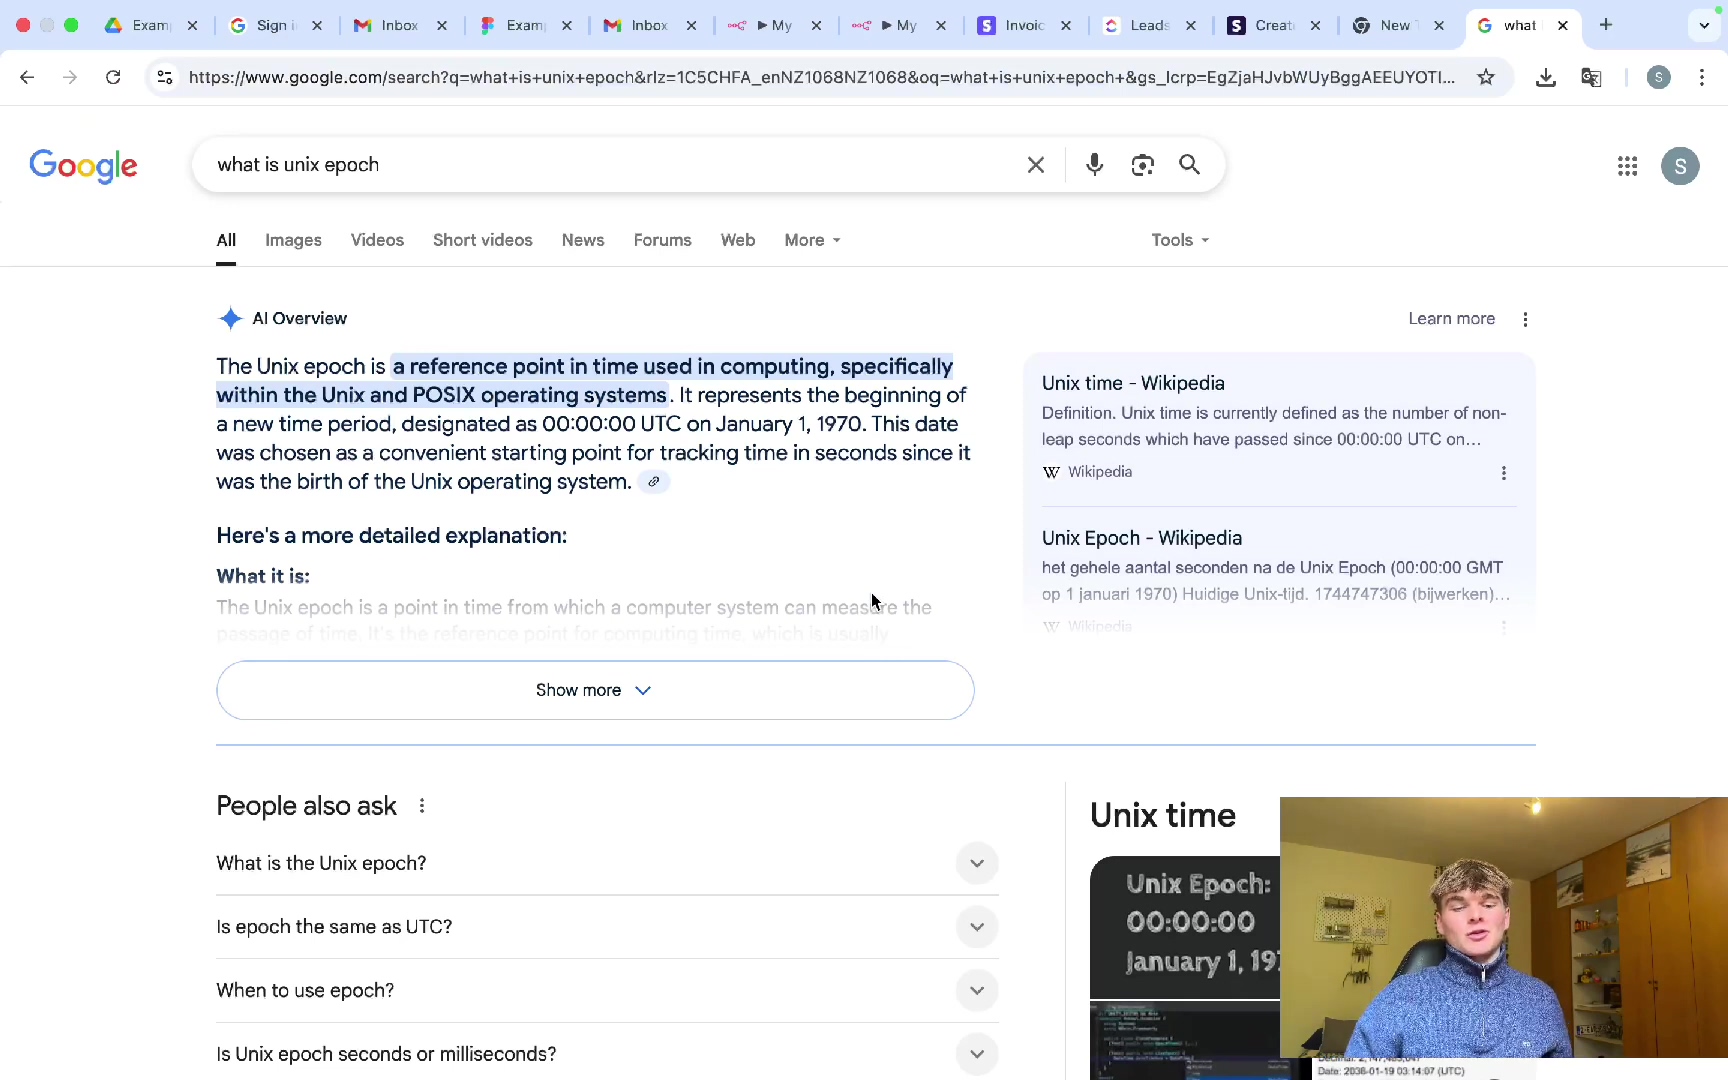Screen dimensions: 1728x1080
Task: Bookmark this page with star icon
Action: 1486,77
